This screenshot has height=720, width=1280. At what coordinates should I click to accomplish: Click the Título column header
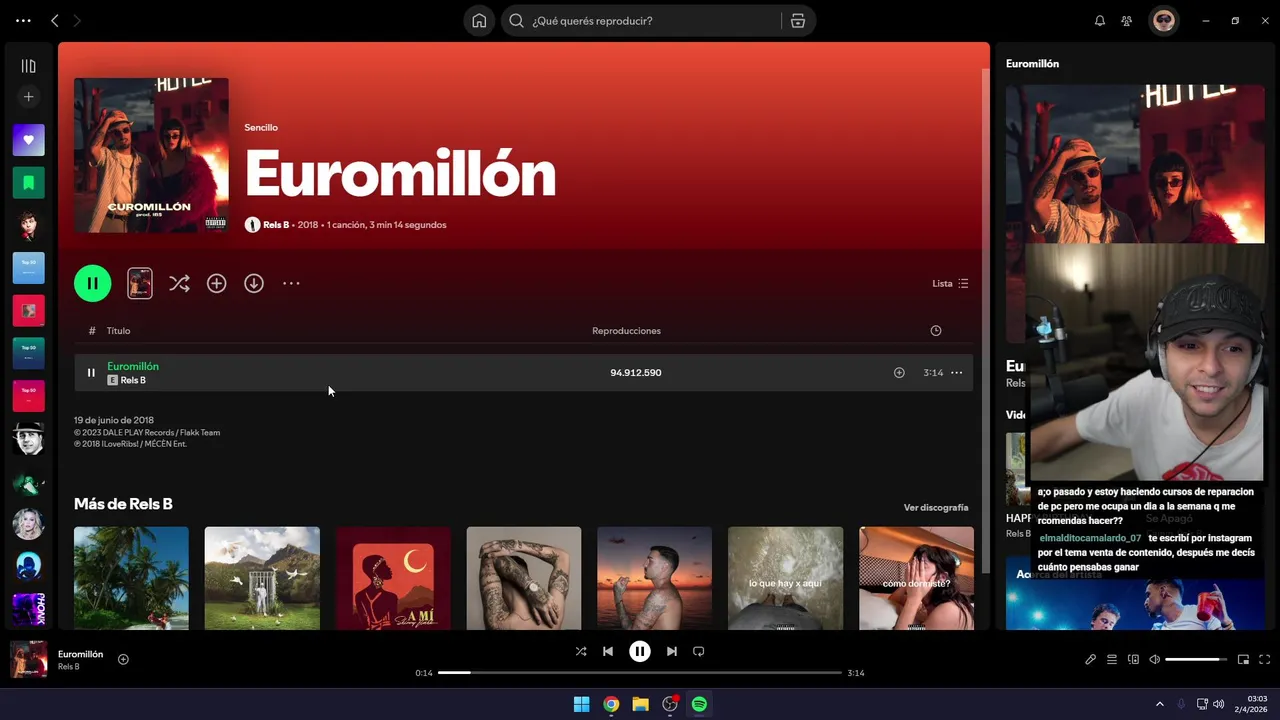point(118,331)
